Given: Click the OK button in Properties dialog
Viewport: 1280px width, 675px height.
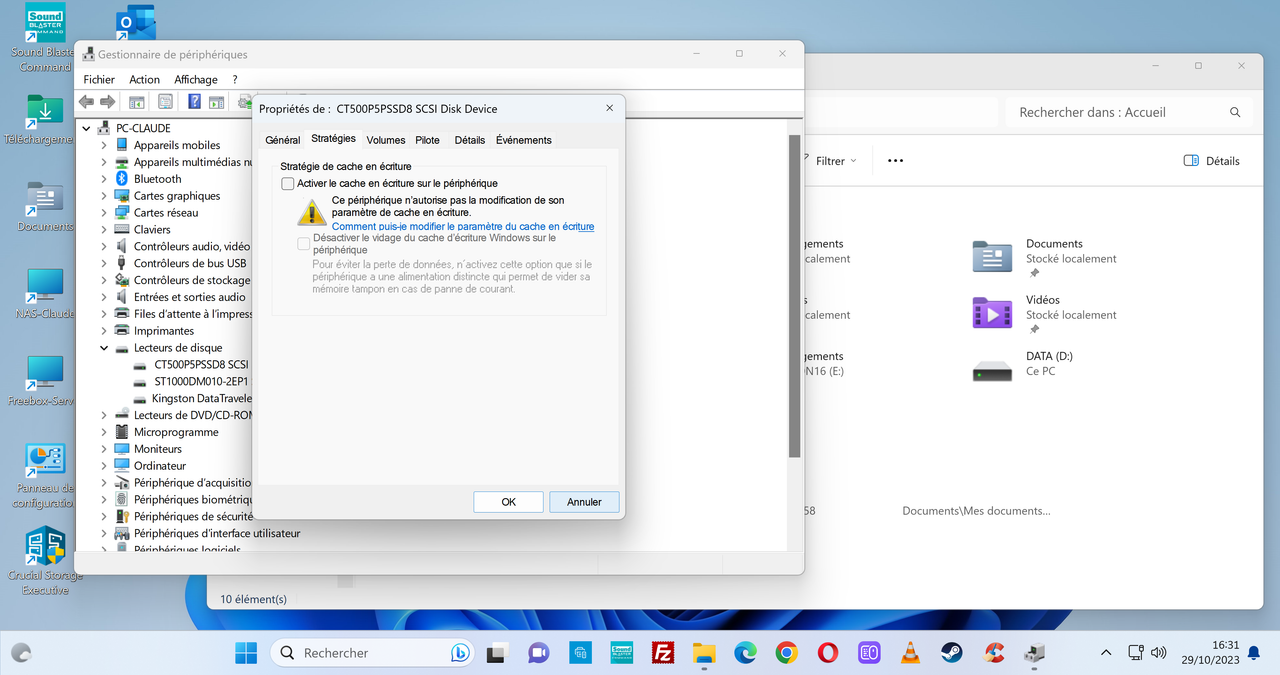Looking at the screenshot, I should pyautogui.click(x=508, y=502).
